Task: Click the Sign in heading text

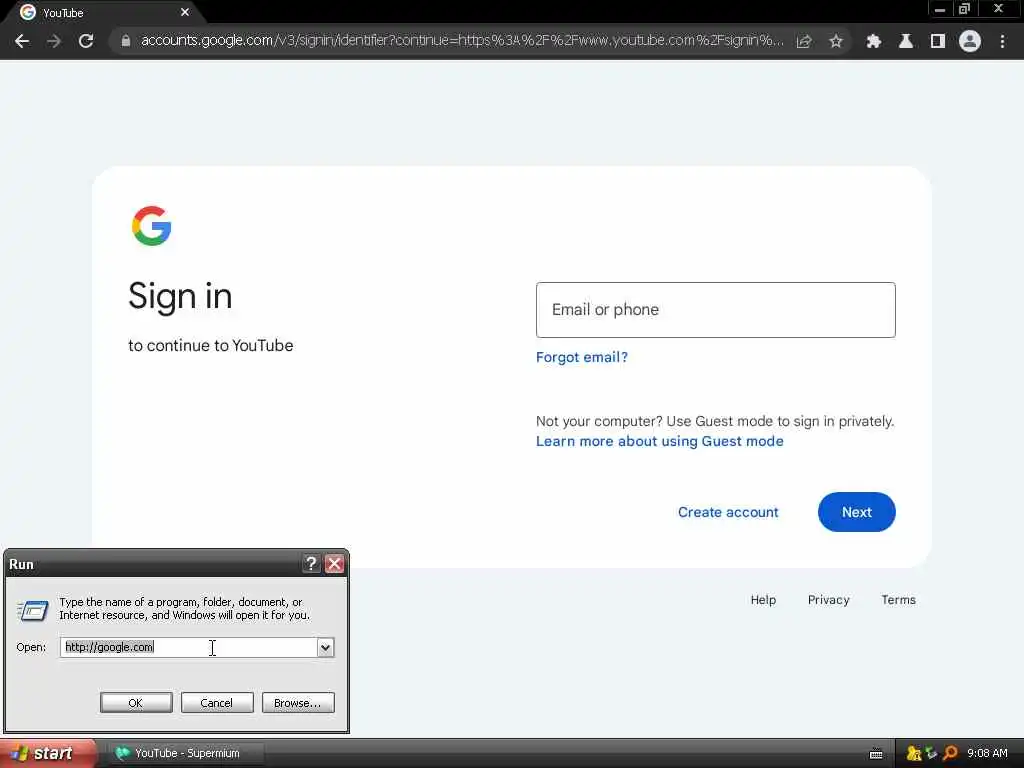Action: [x=180, y=296]
